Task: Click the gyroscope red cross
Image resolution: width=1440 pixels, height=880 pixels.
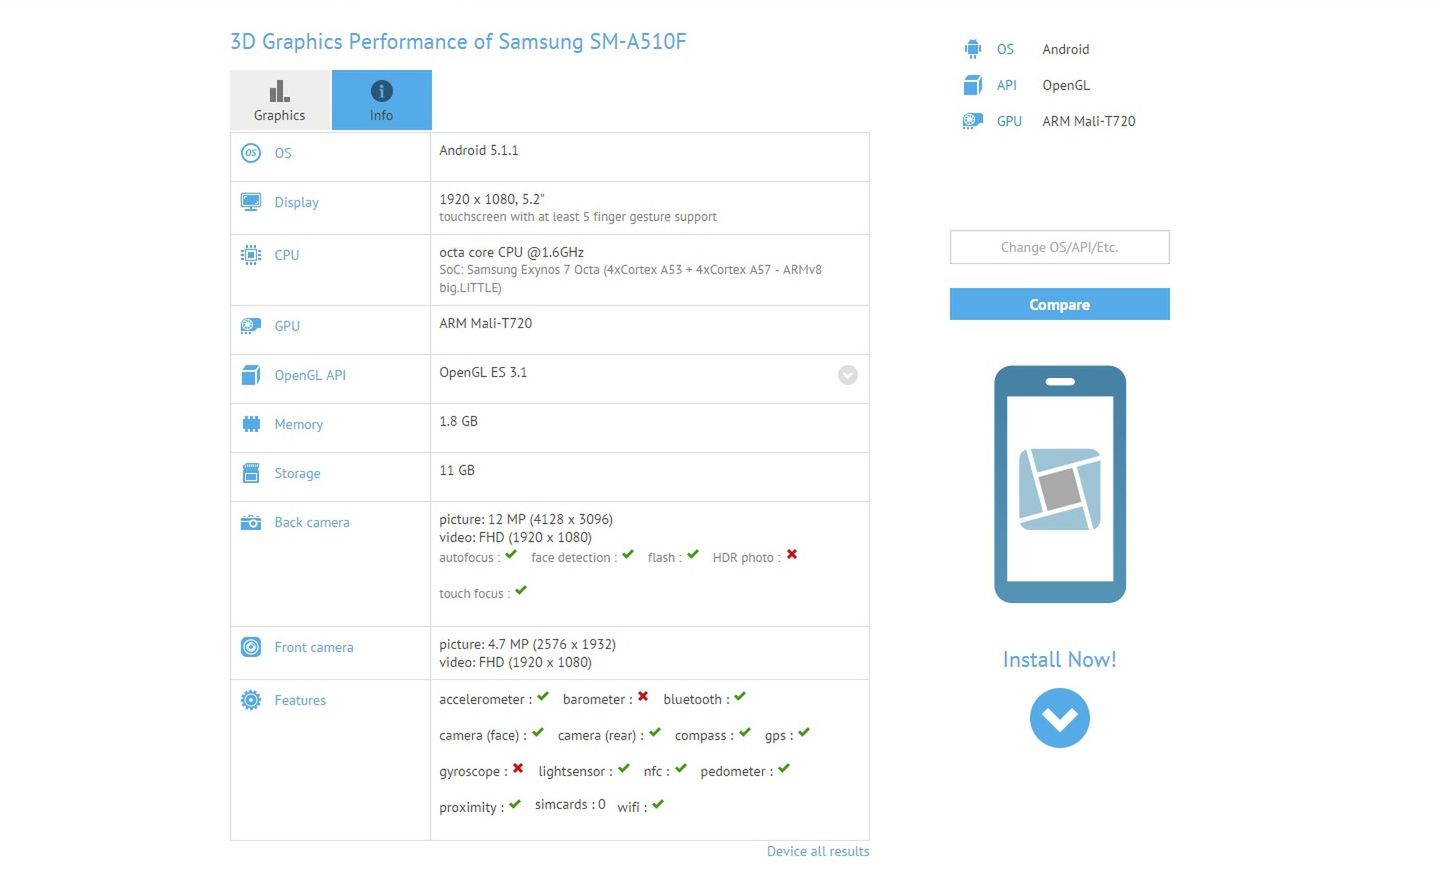Action: [518, 768]
